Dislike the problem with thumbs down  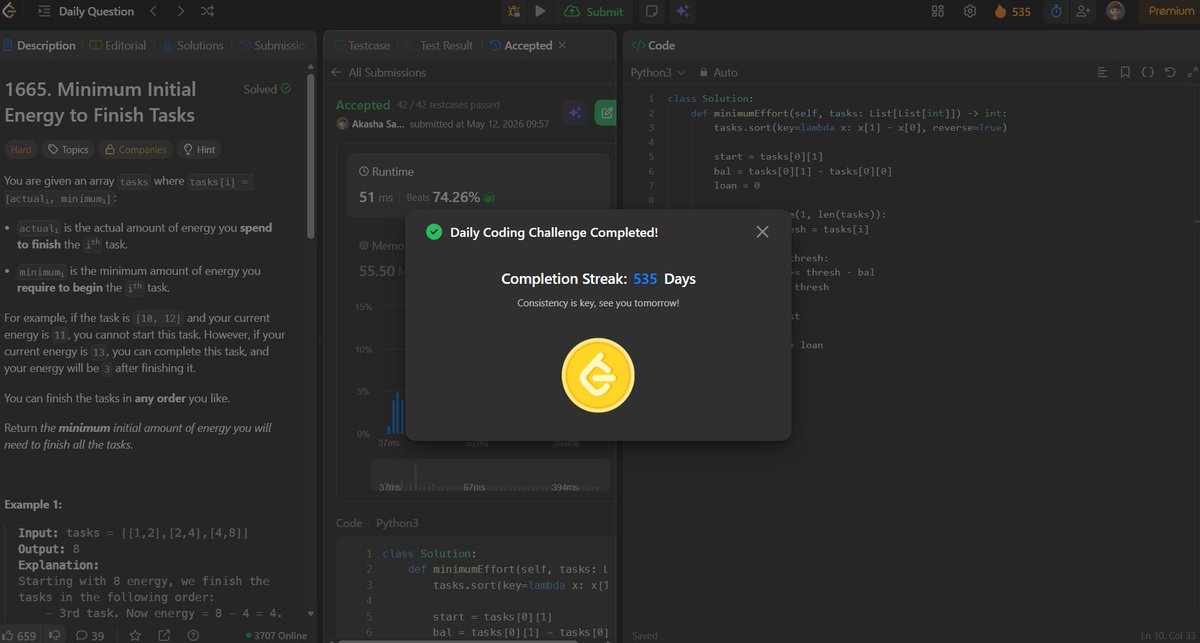point(55,635)
